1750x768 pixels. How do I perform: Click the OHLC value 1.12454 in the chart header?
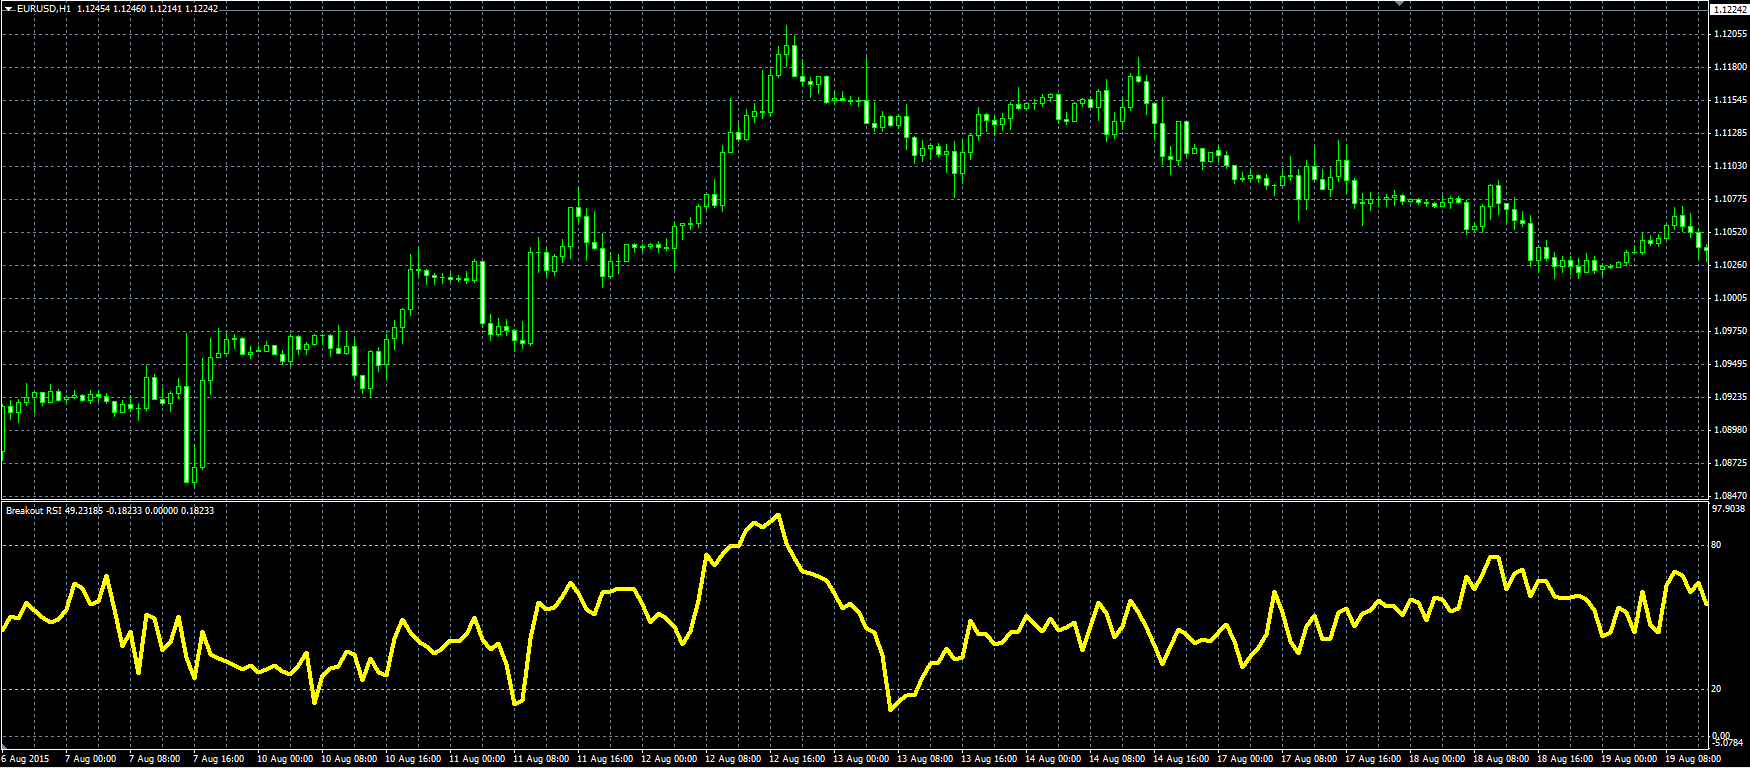[94, 9]
